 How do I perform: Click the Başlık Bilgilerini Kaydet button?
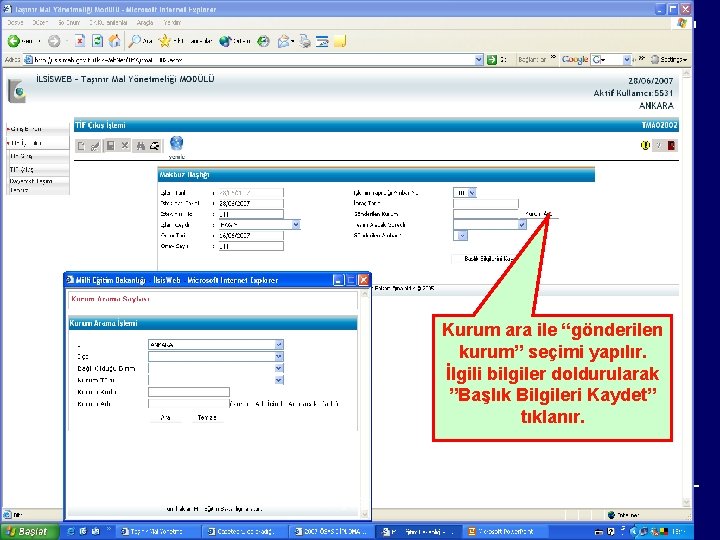coord(489,259)
